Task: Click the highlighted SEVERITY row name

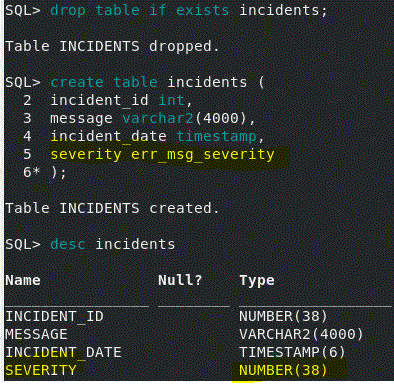Action: [41, 370]
